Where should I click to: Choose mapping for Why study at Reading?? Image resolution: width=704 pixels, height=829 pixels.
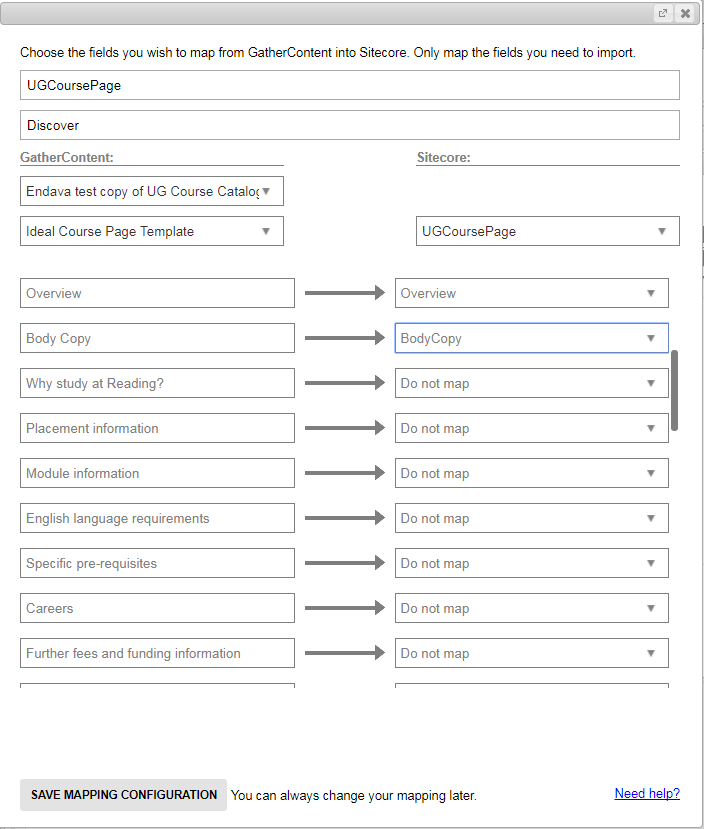coord(532,383)
